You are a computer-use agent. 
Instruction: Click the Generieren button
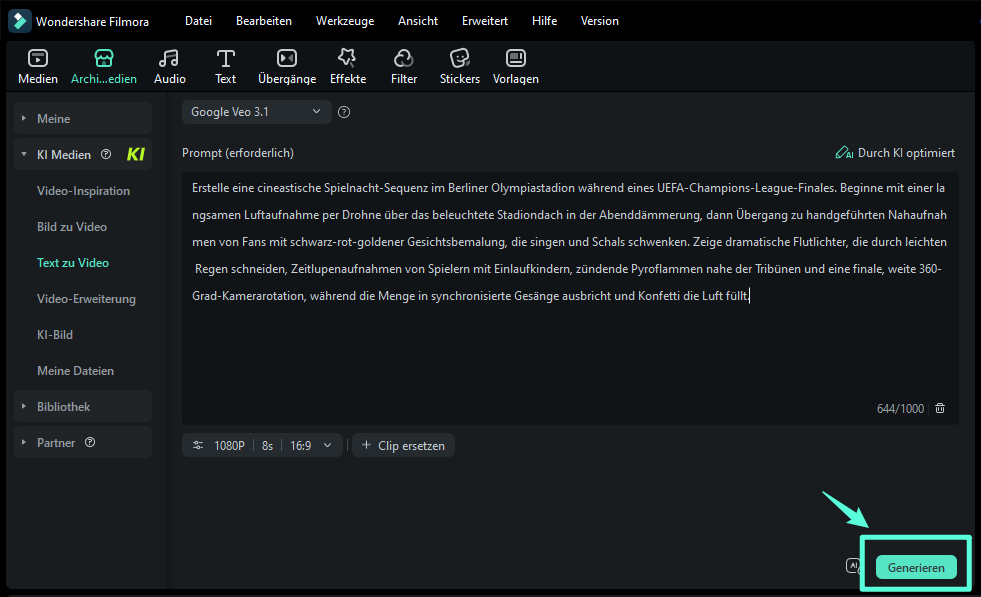[915, 566]
